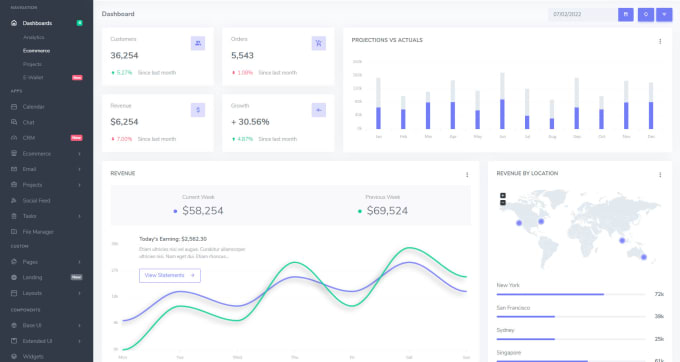Open the Widgets menu label
Screen dimensions: 680x362
pyautogui.click(x=33, y=356)
